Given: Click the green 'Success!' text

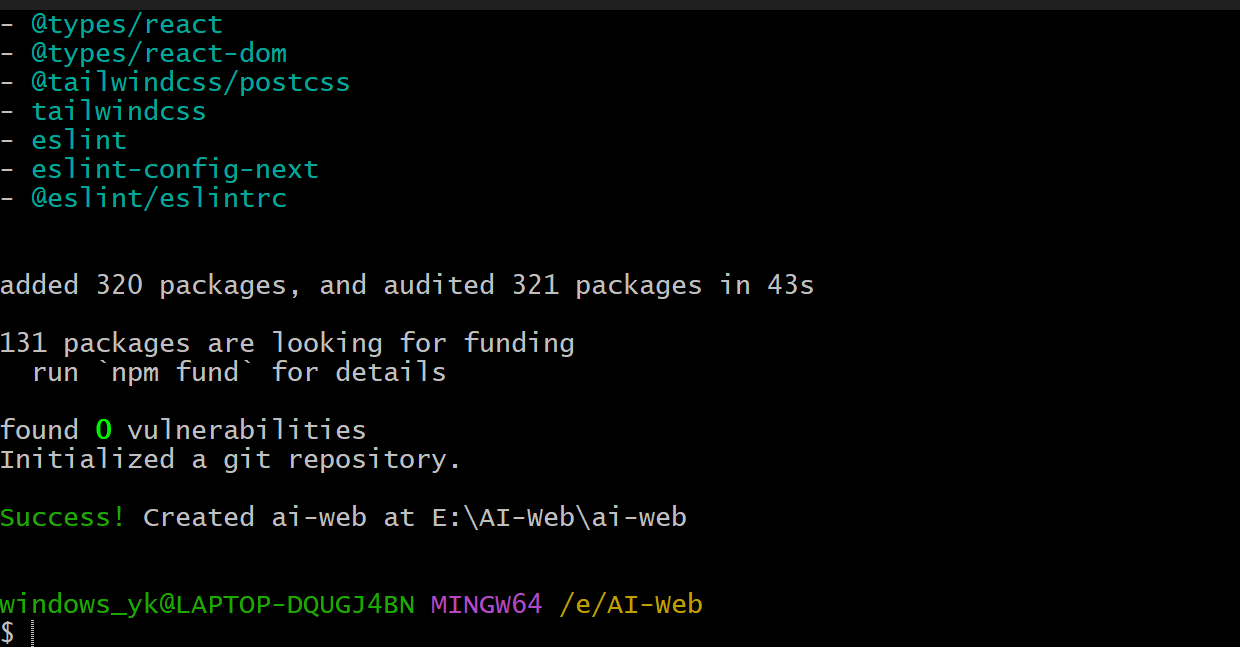Looking at the screenshot, I should coord(63,518).
